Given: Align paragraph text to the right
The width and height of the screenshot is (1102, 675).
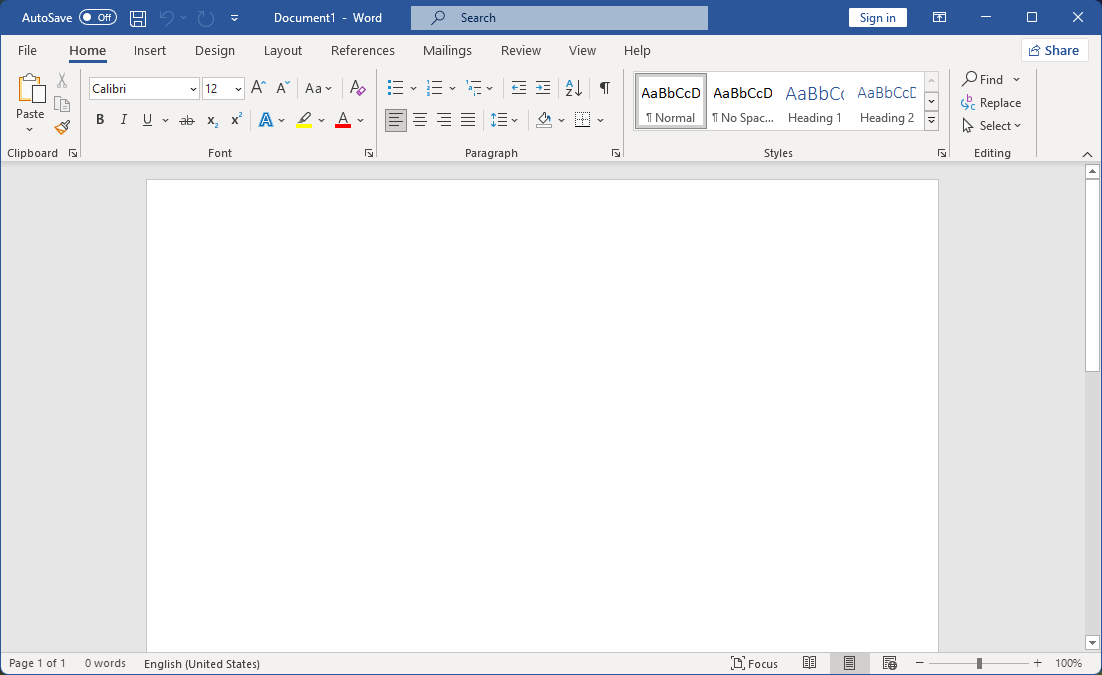Looking at the screenshot, I should click(x=444, y=120).
